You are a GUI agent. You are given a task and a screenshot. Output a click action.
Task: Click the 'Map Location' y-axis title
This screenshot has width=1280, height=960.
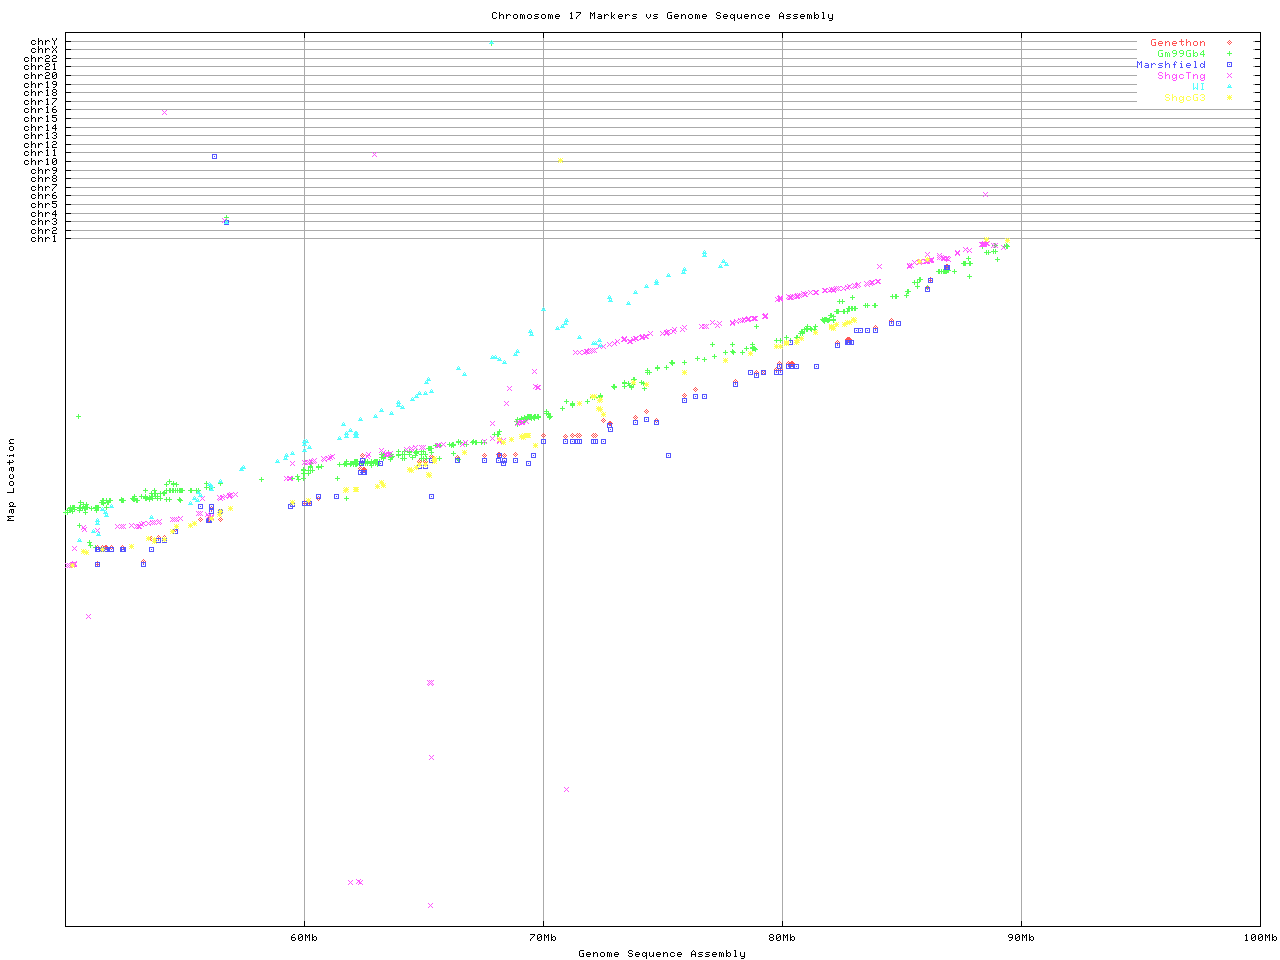point(12,480)
